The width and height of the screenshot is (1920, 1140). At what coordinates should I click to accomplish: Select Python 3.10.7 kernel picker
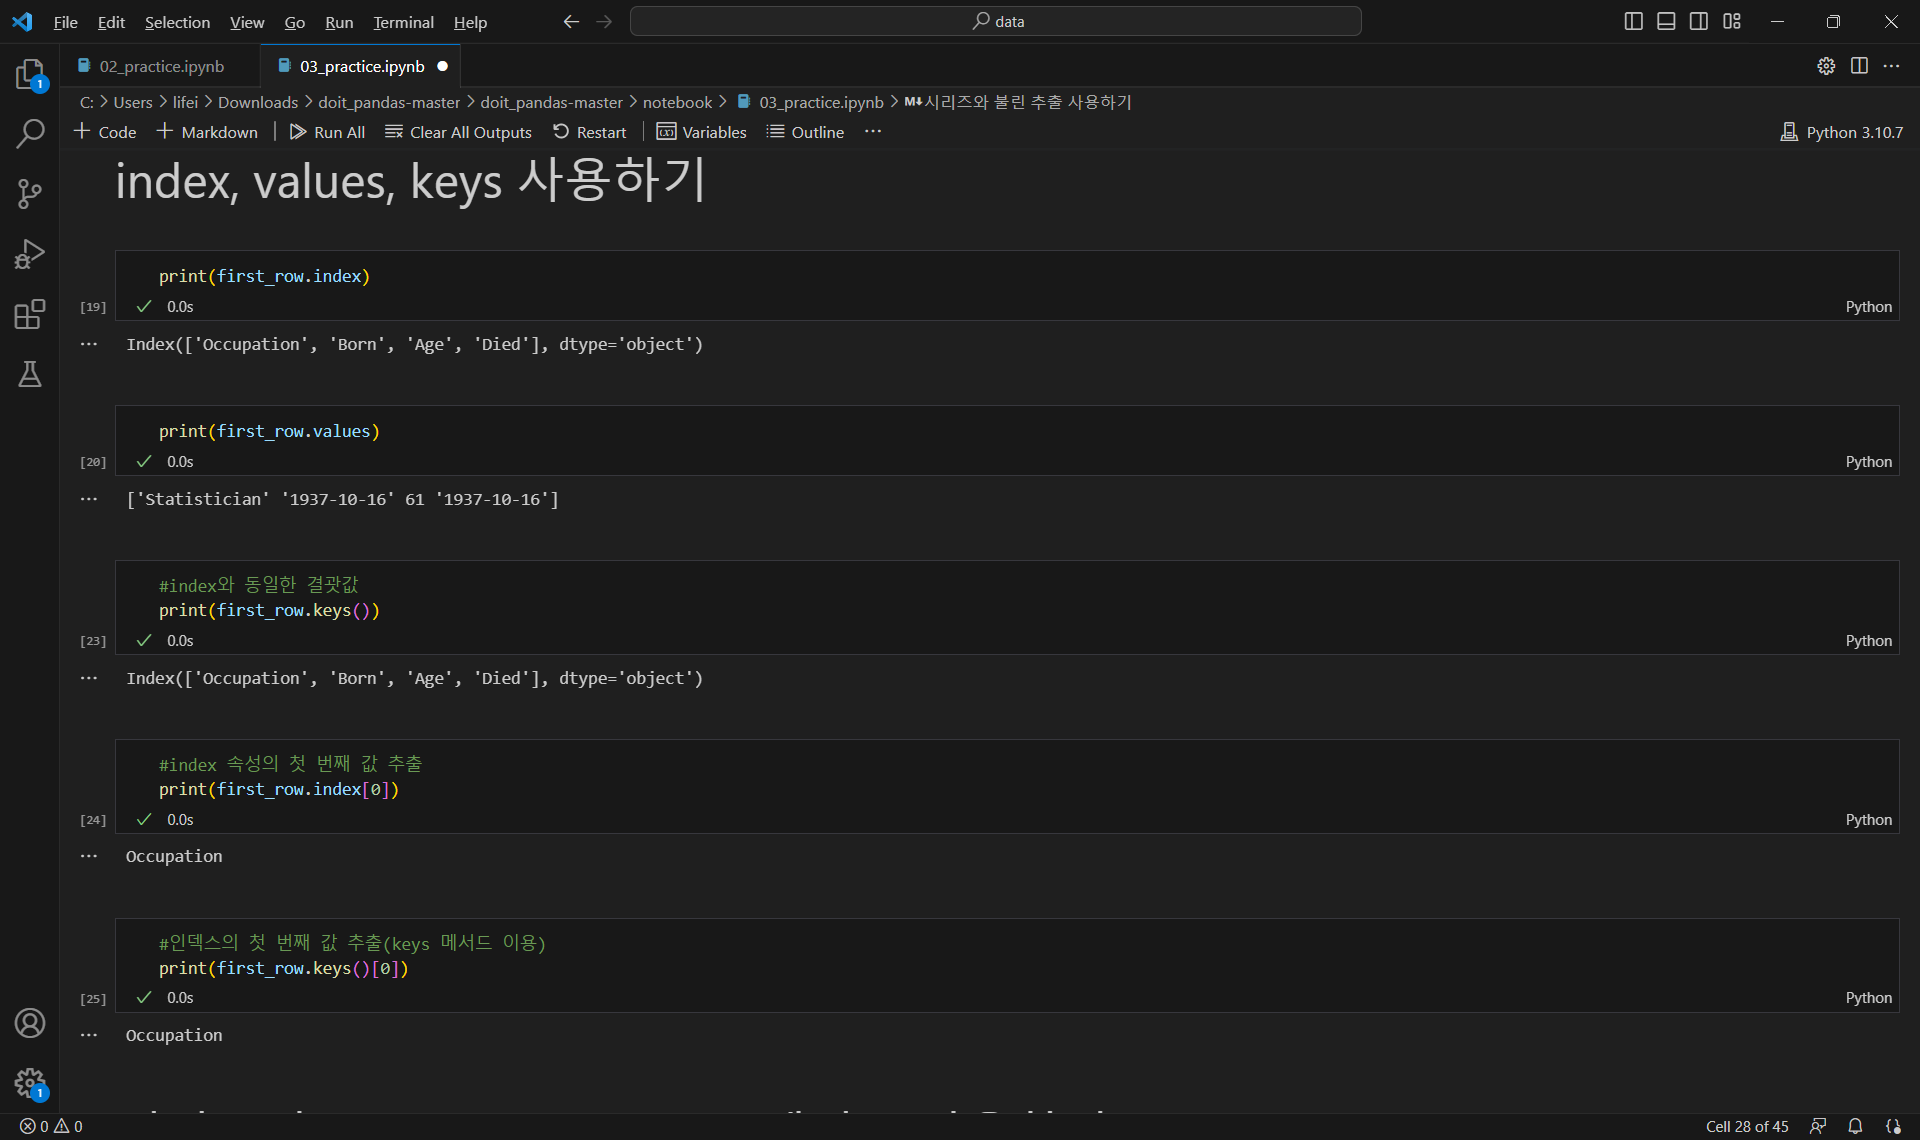pos(1842,132)
